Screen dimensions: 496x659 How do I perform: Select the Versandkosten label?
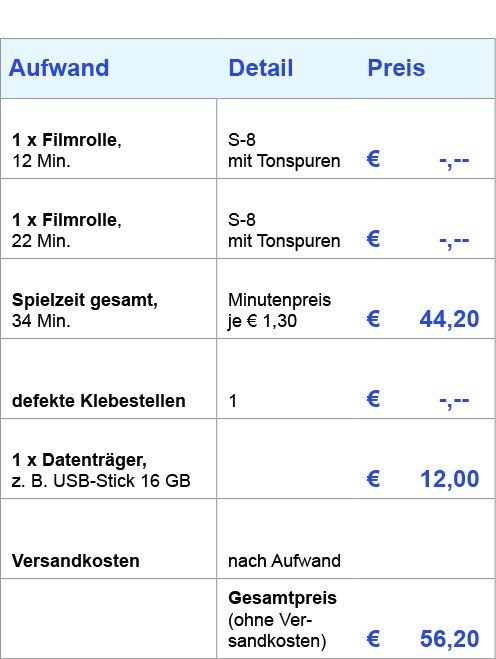coord(76,561)
